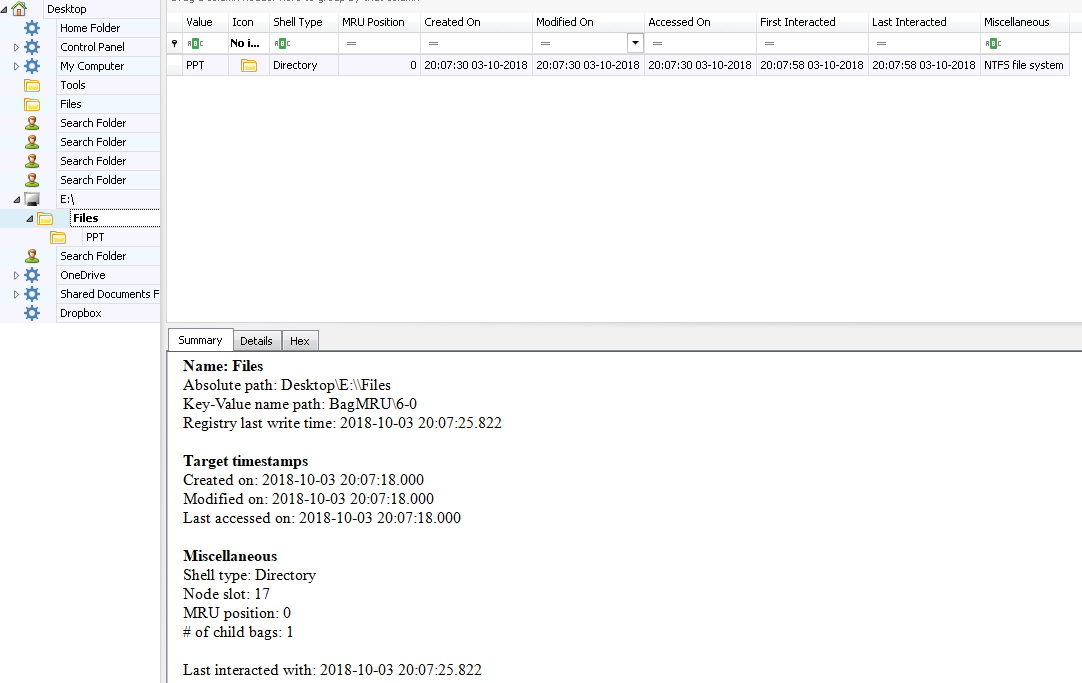Click the gear icon beside Dropbox
Image resolution: width=1082 pixels, height=683 pixels.
(x=32, y=313)
